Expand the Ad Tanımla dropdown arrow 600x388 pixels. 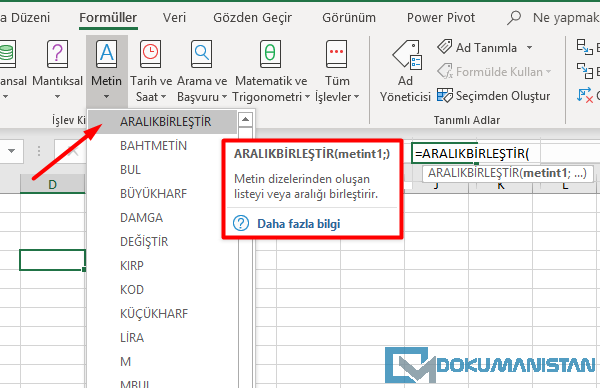(530, 47)
